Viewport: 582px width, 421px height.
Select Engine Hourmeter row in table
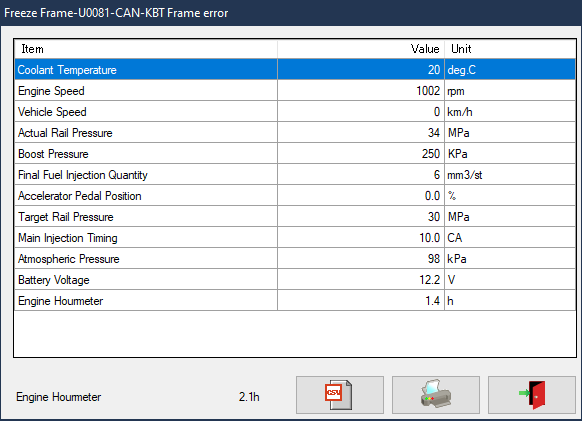point(295,300)
